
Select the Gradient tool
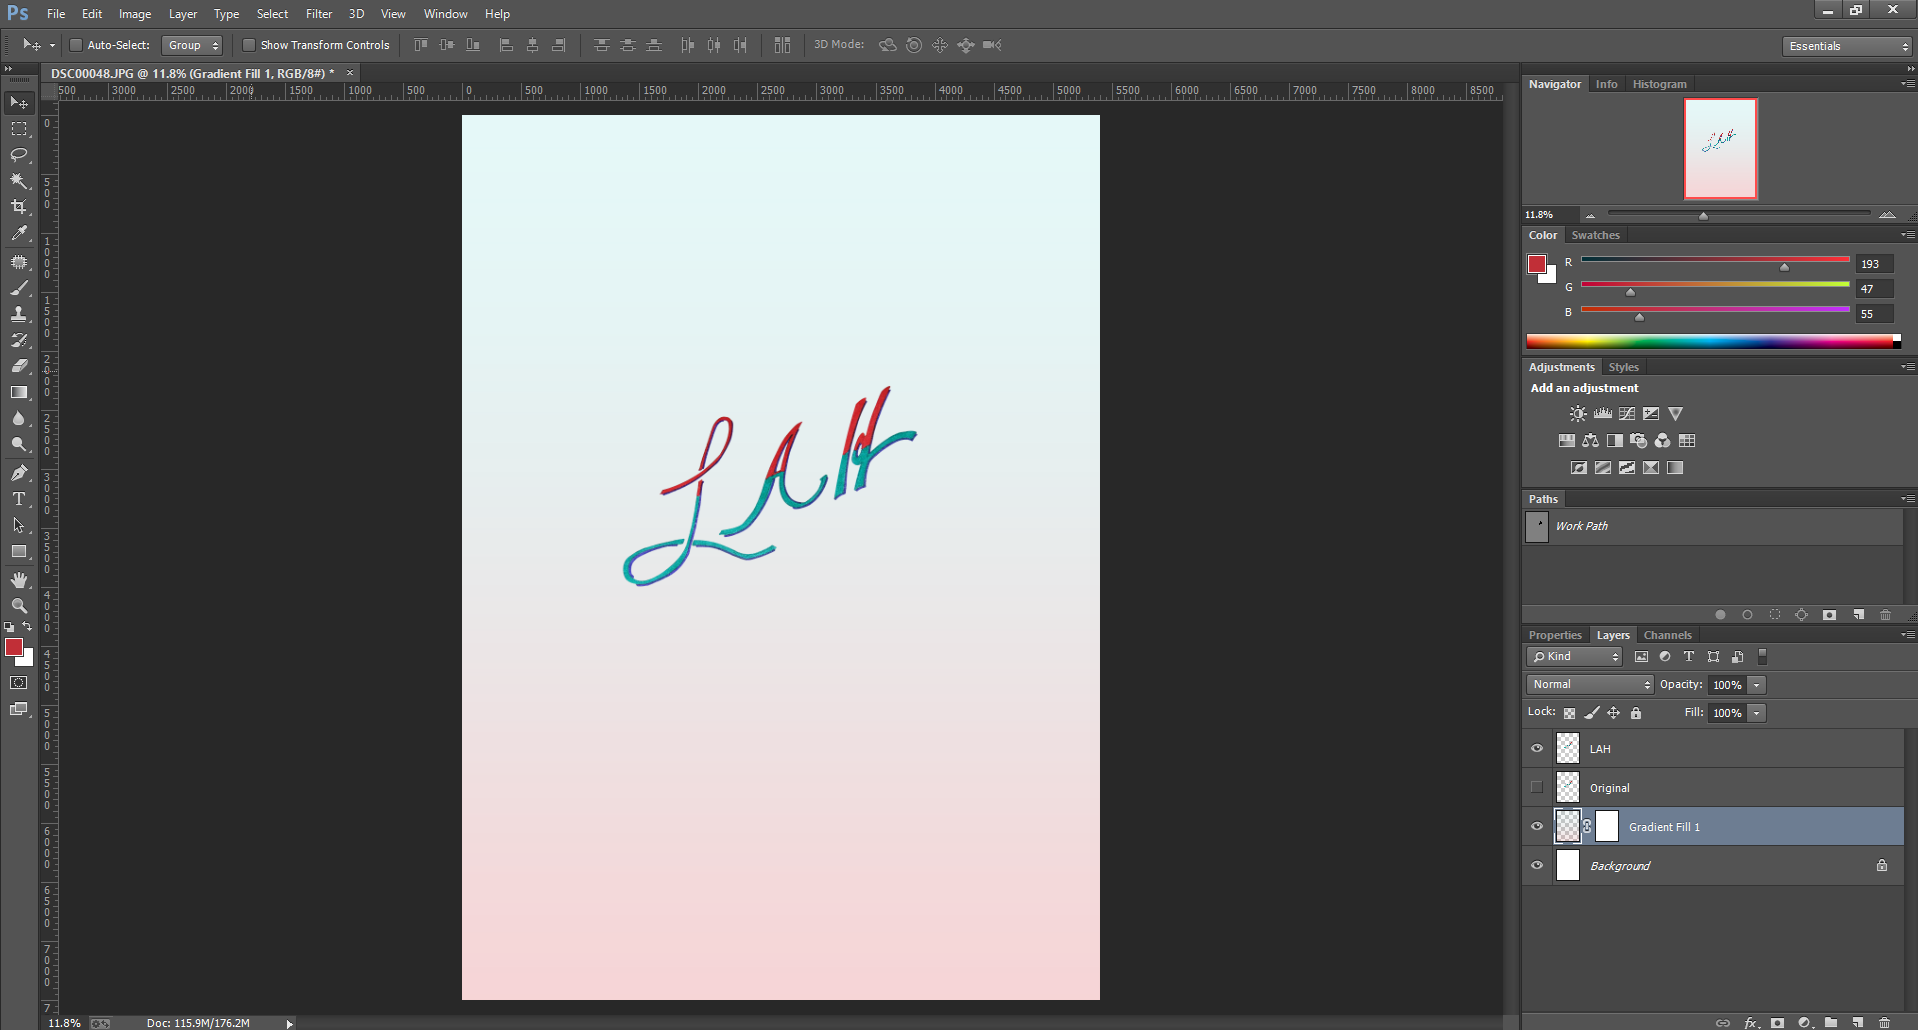point(19,392)
